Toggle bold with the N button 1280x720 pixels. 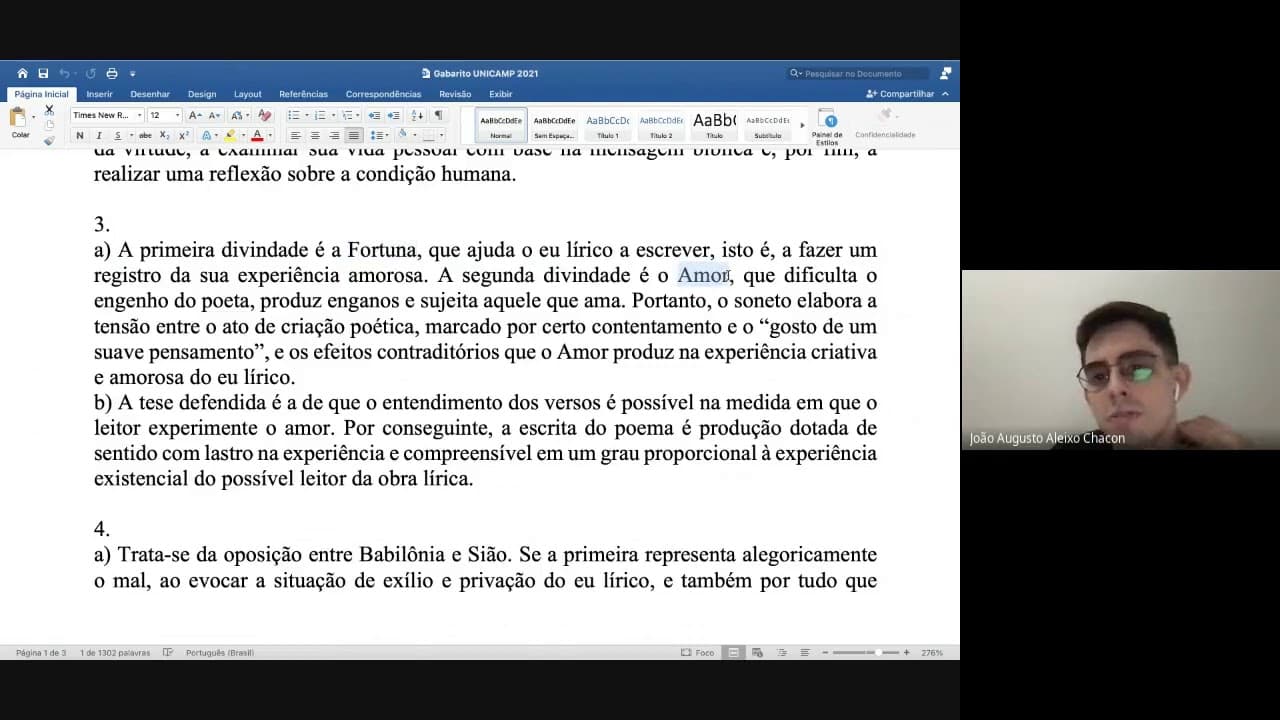click(80, 135)
